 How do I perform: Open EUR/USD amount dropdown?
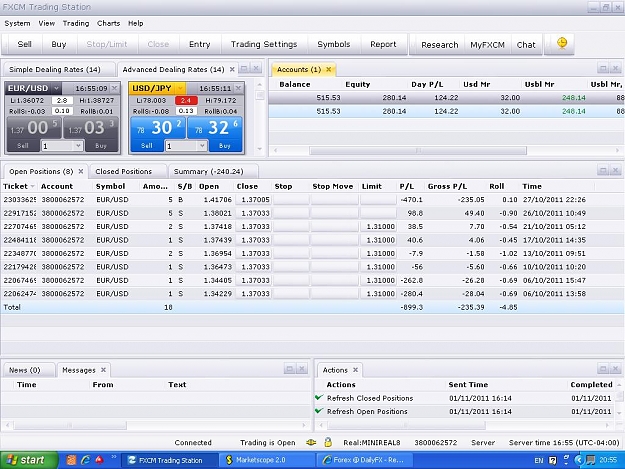tap(78, 146)
